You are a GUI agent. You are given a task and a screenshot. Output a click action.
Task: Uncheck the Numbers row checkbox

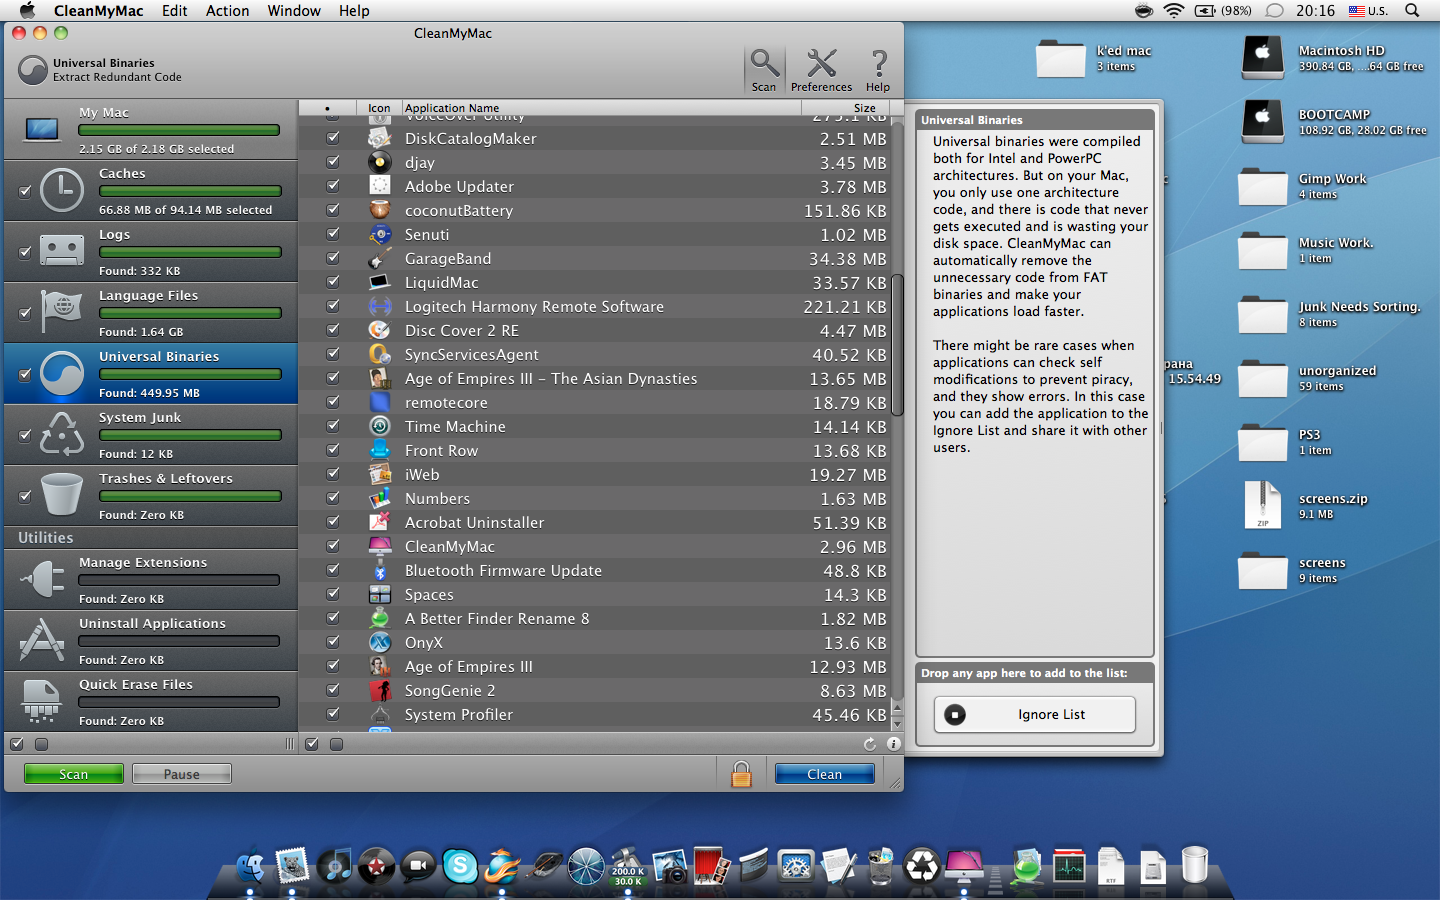click(333, 498)
